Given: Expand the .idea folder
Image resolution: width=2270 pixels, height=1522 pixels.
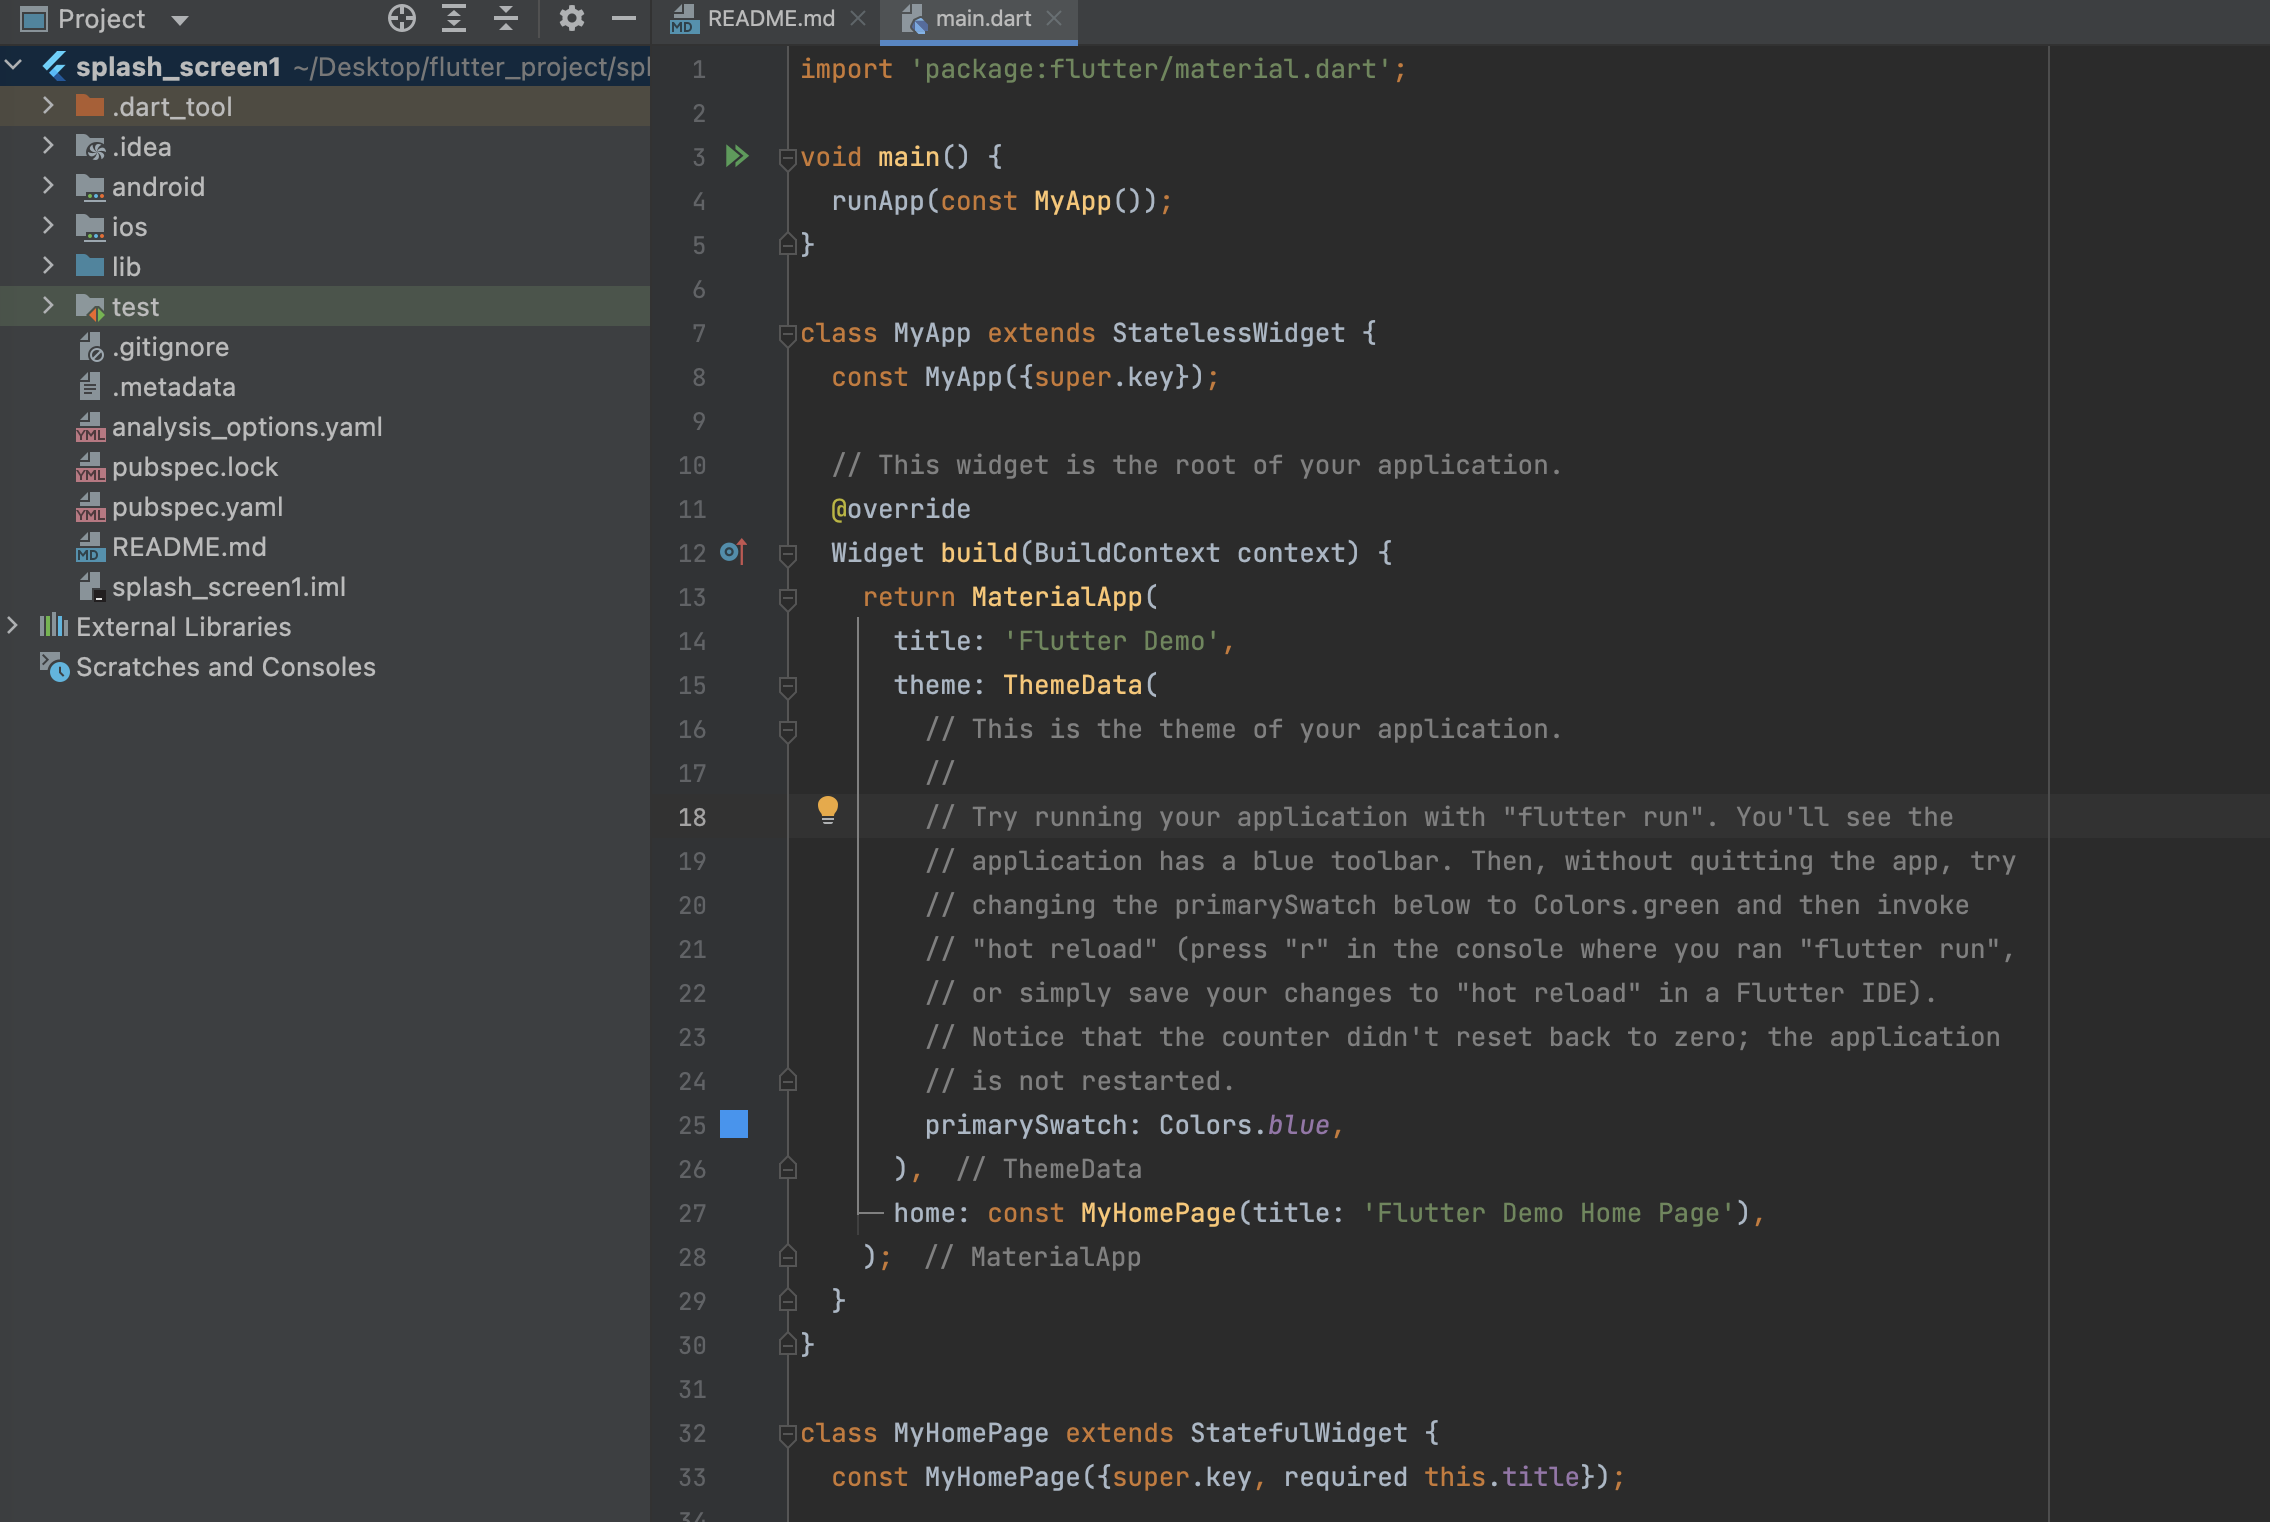Looking at the screenshot, I should pyautogui.click(x=48, y=145).
